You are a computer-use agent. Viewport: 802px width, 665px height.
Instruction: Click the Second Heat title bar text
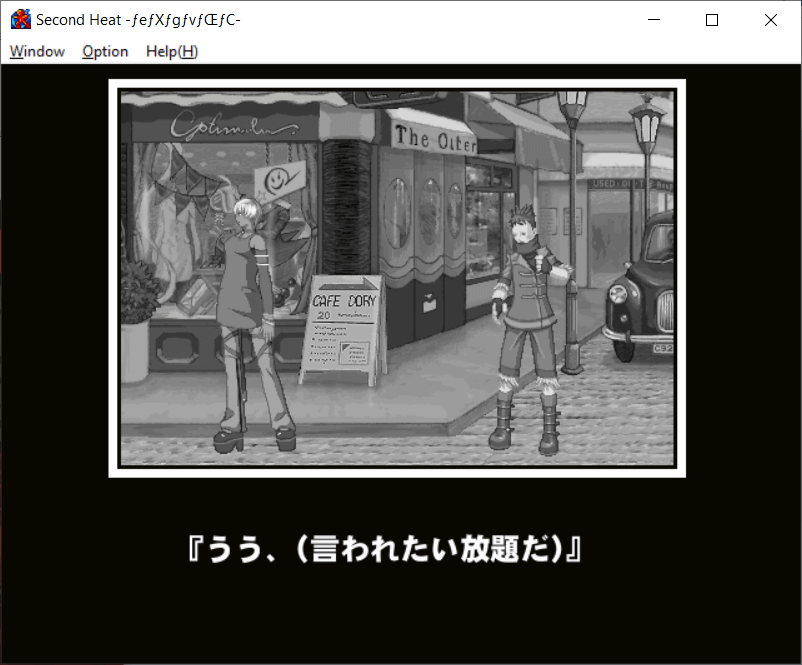pos(138,20)
